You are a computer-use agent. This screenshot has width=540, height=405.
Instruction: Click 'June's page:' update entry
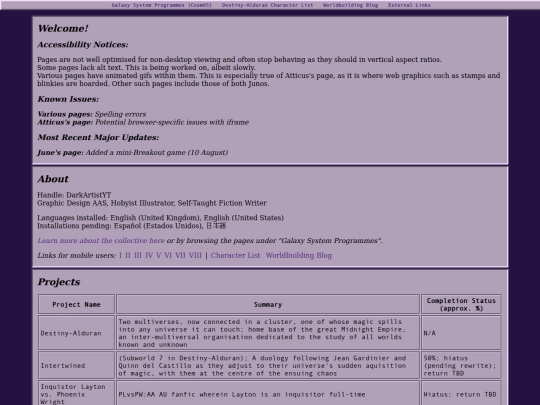click(x=133, y=153)
